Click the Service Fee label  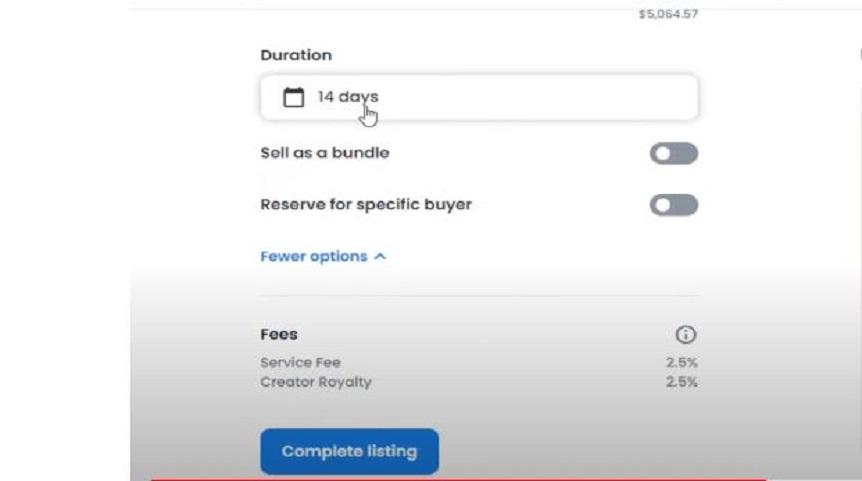[301, 362]
